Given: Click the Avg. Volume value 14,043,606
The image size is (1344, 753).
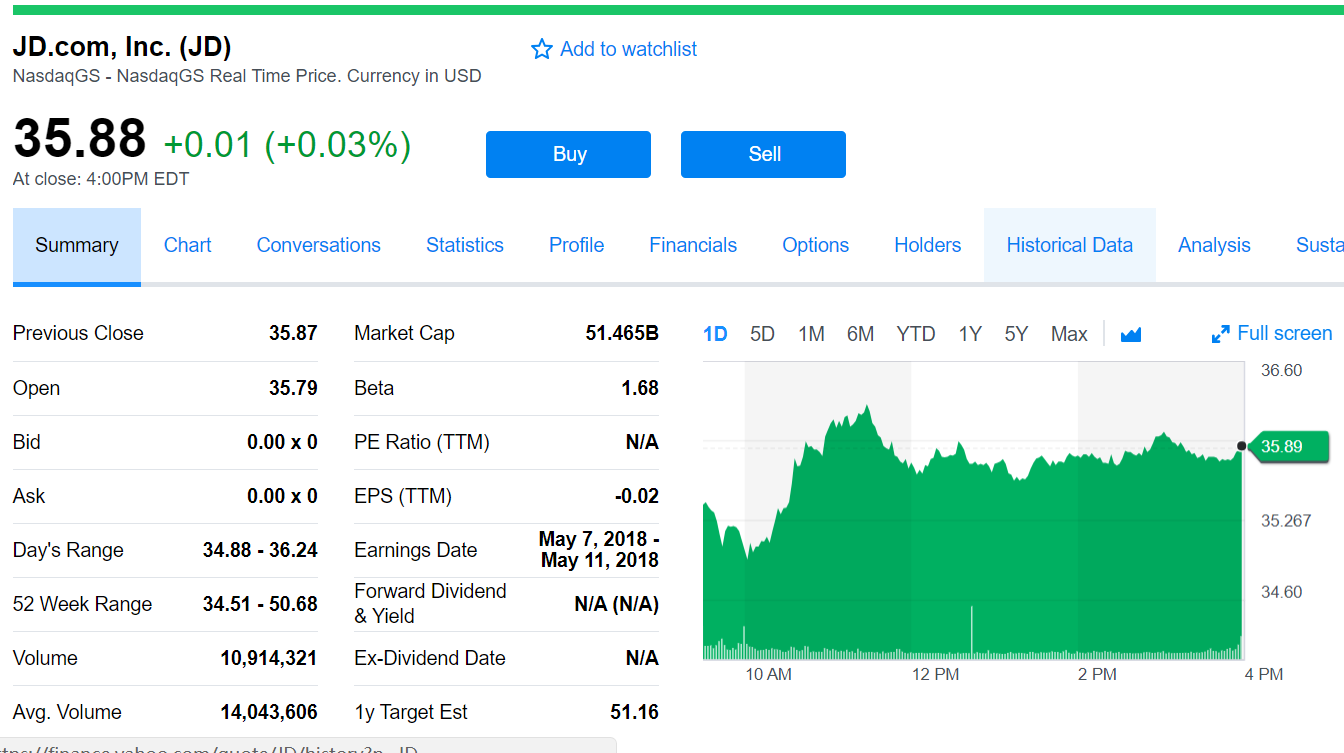Looking at the screenshot, I should click(269, 712).
